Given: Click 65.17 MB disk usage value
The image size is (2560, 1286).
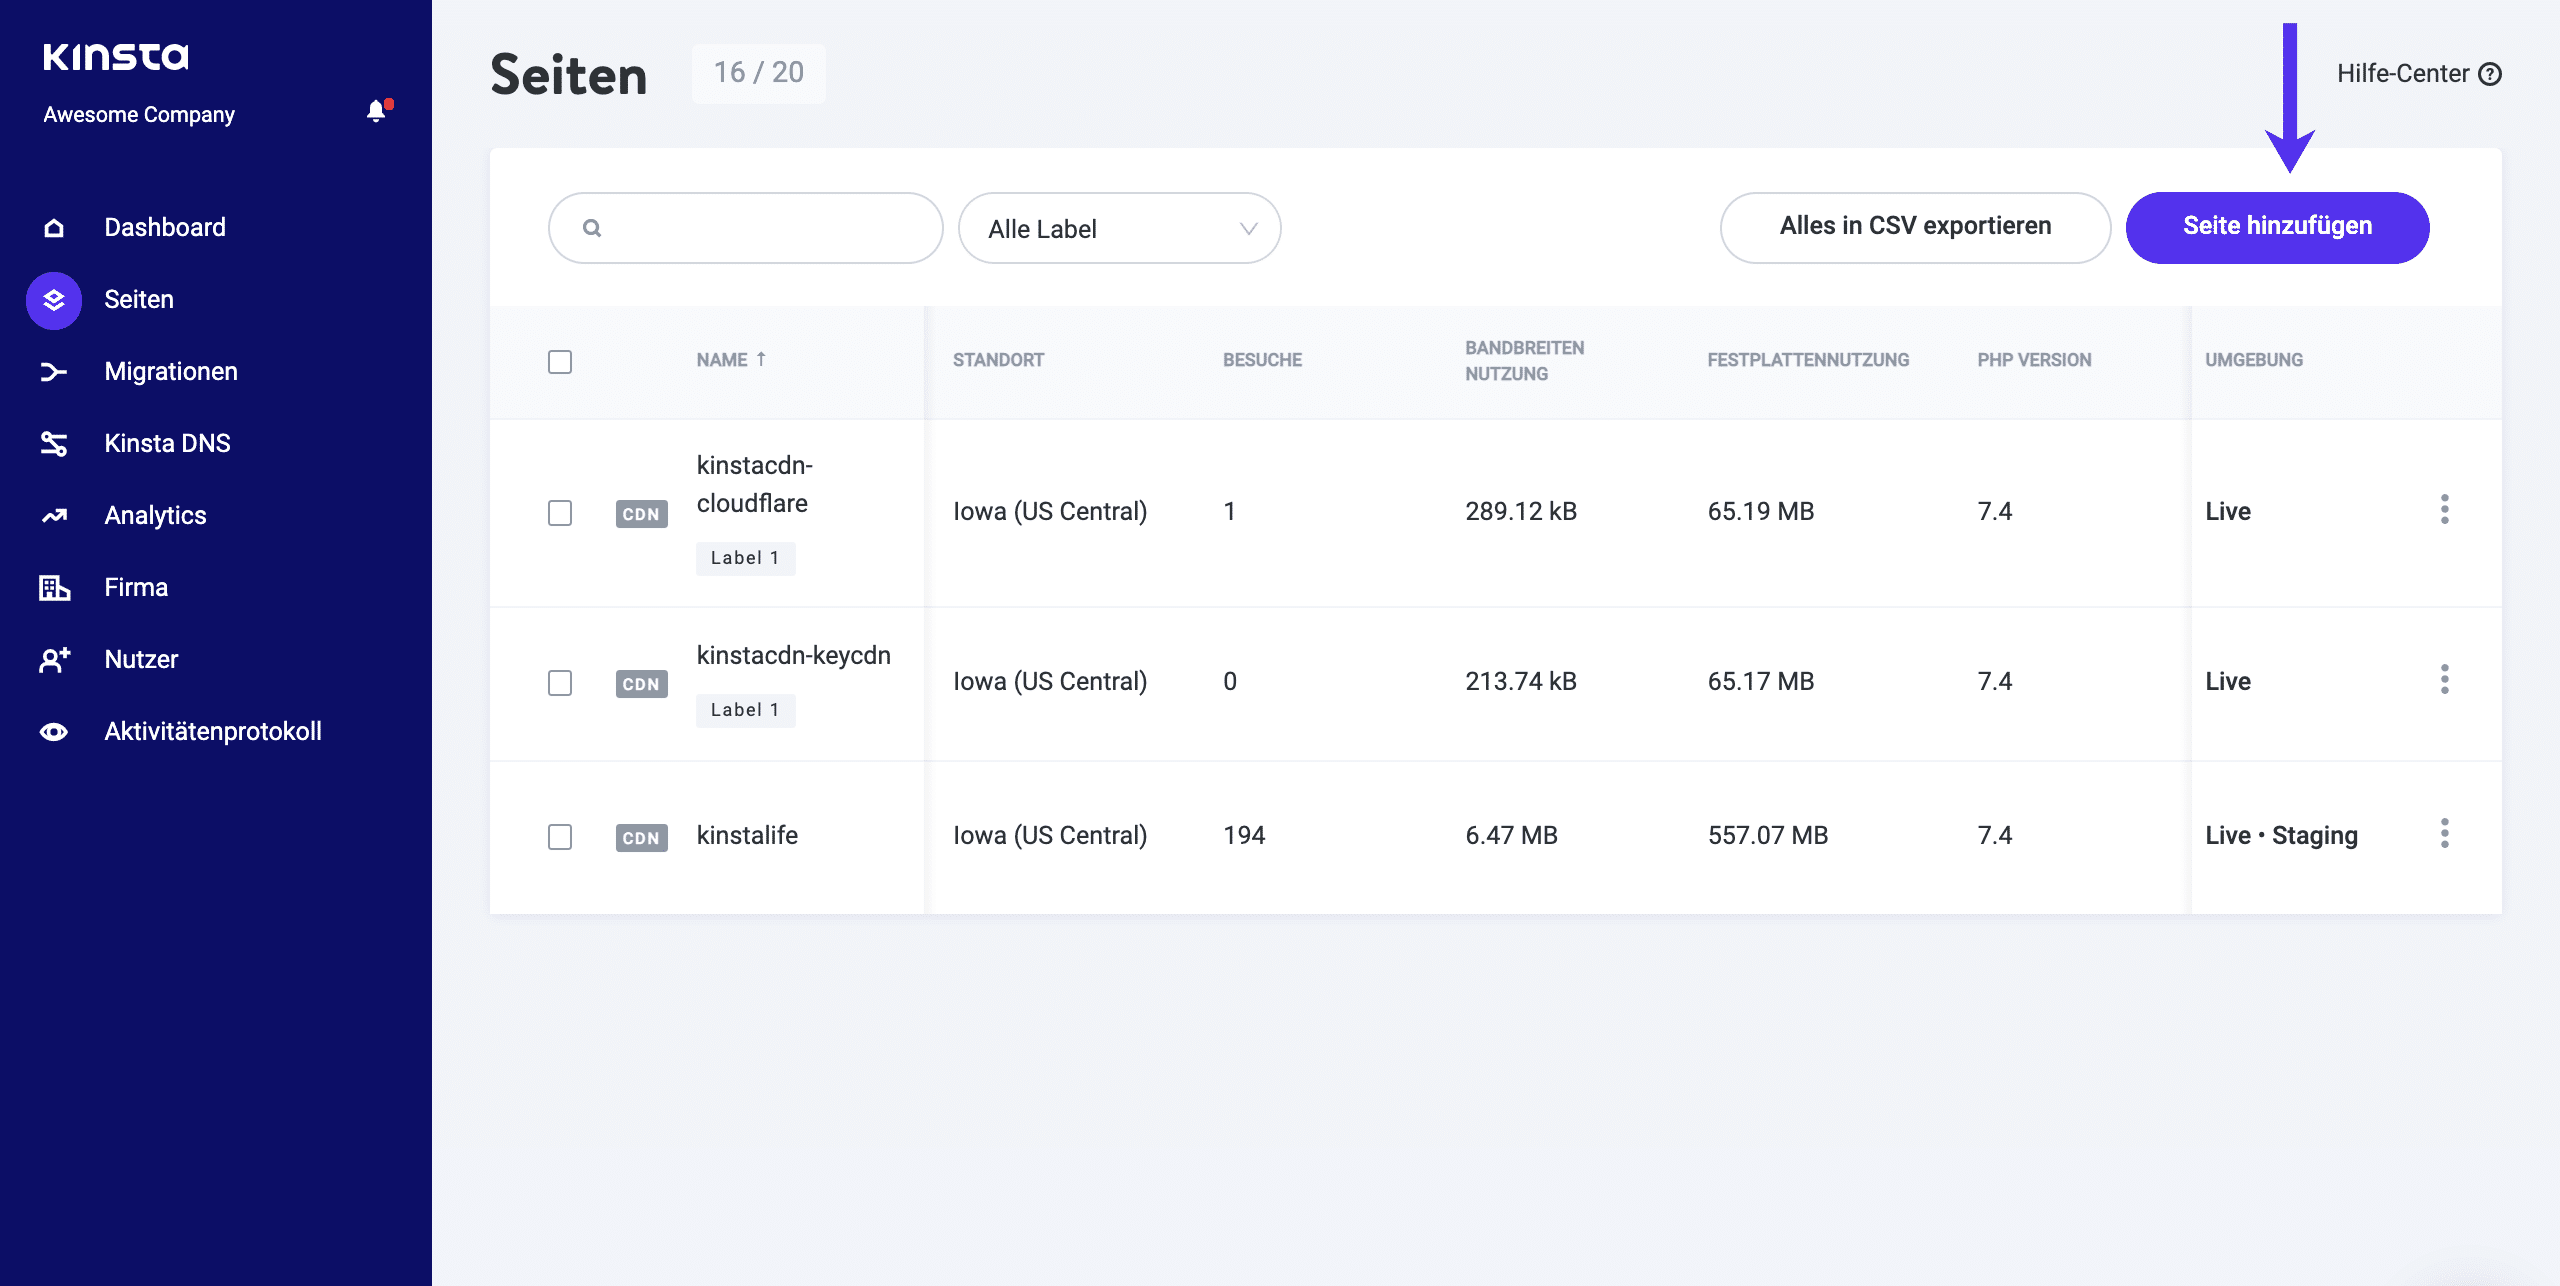Looking at the screenshot, I should [x=1761, y=682].
